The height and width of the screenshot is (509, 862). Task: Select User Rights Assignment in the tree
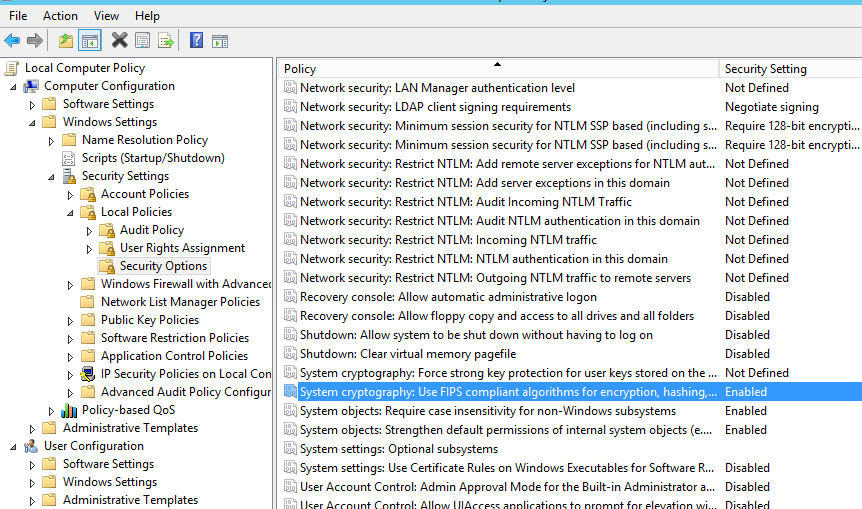point(182,248)
